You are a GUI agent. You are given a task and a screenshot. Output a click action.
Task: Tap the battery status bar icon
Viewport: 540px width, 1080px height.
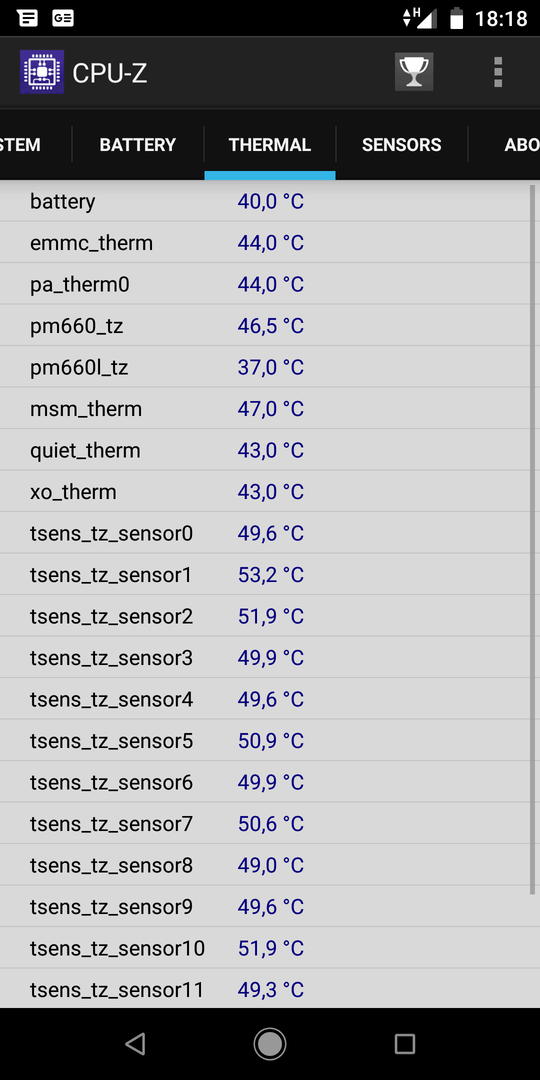coord(456,18)
